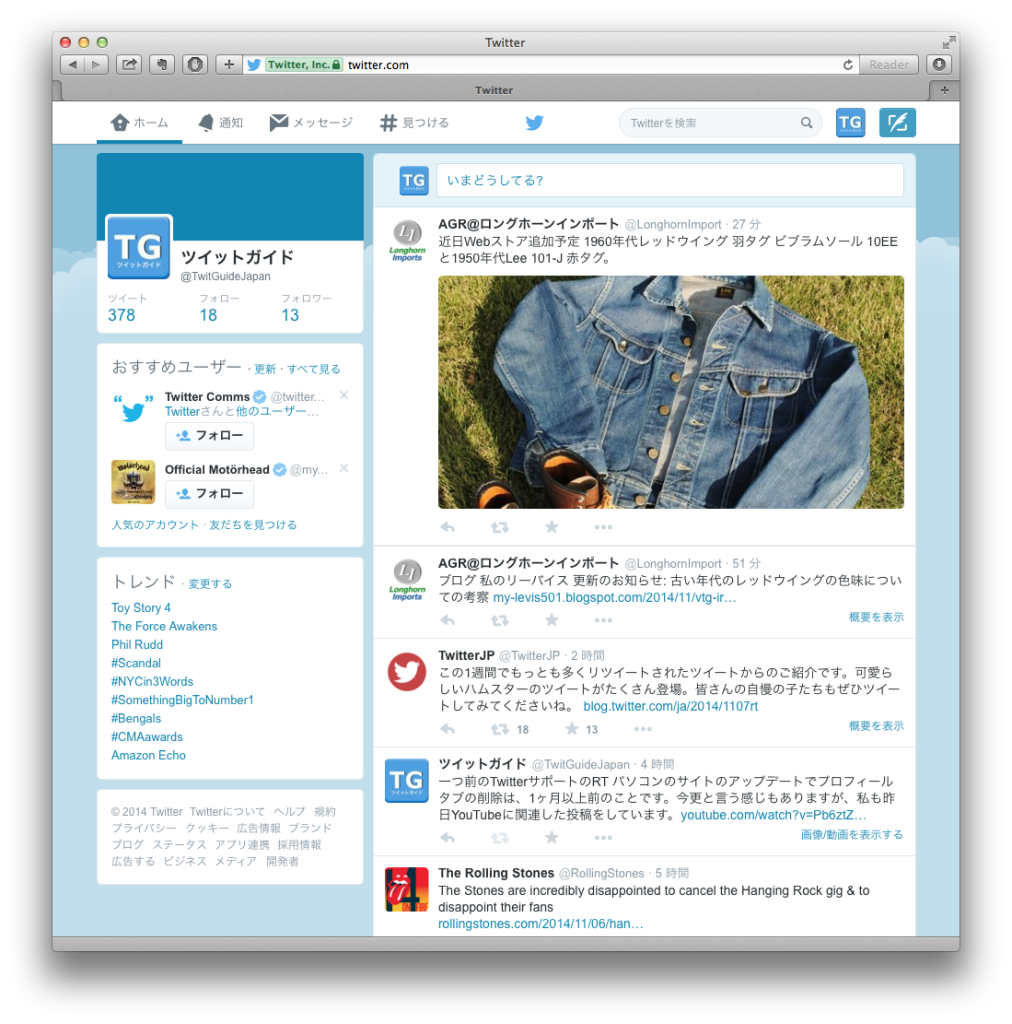1012x1024 pixels.
Task: Open the rollingstones.com link in tweet
Action: click(x=541, y=924)
